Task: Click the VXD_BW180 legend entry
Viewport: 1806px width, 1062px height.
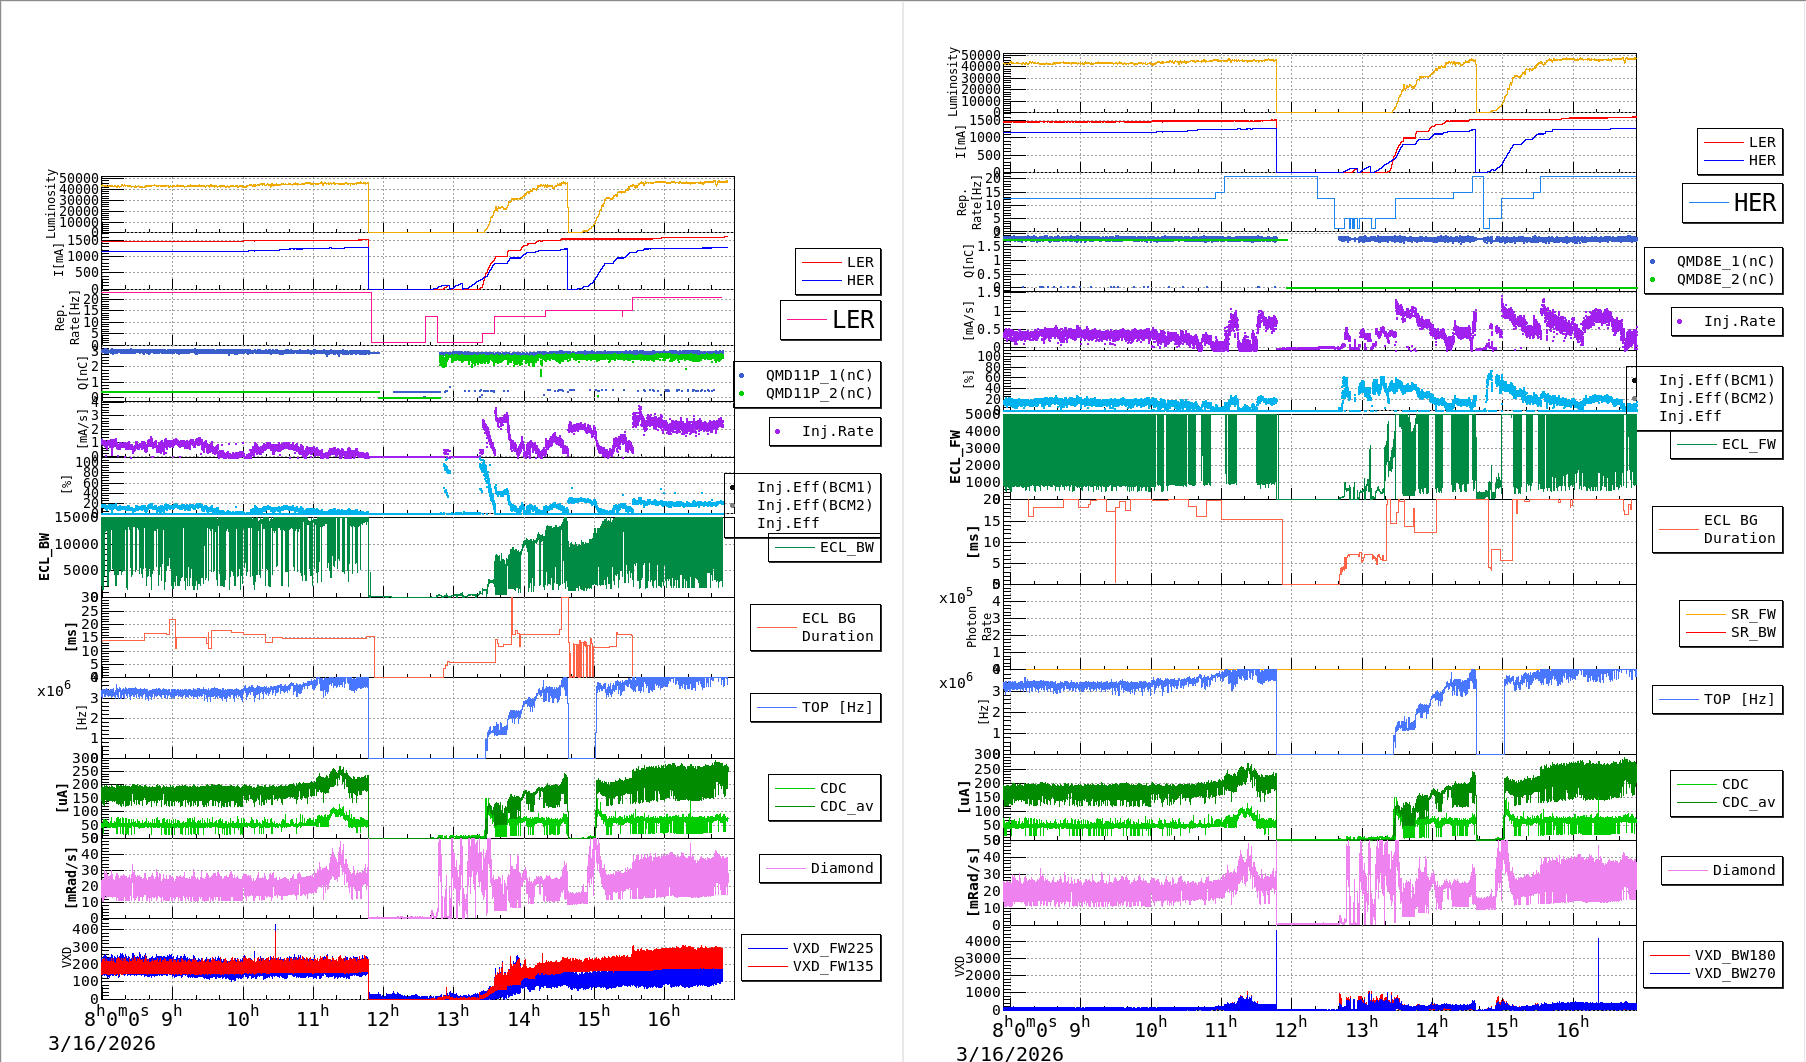Action: point(1734,955)
